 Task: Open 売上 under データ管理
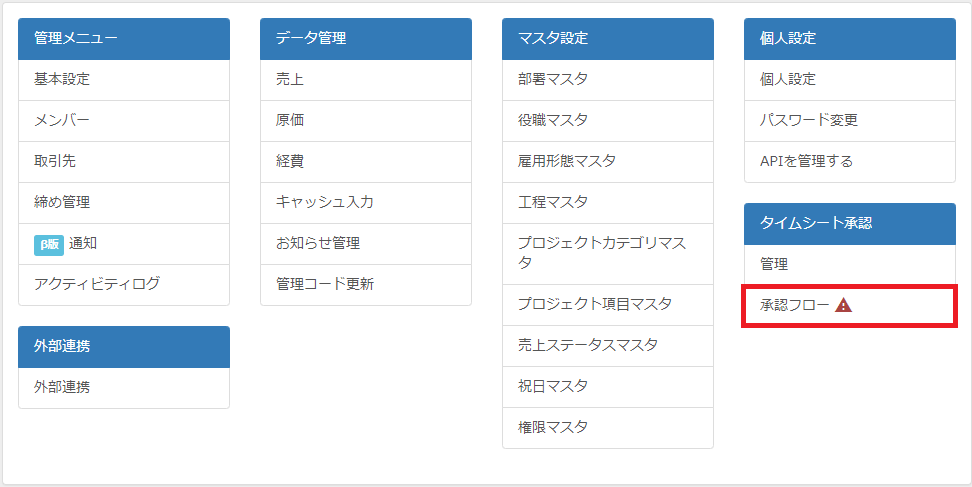[366, 79]
